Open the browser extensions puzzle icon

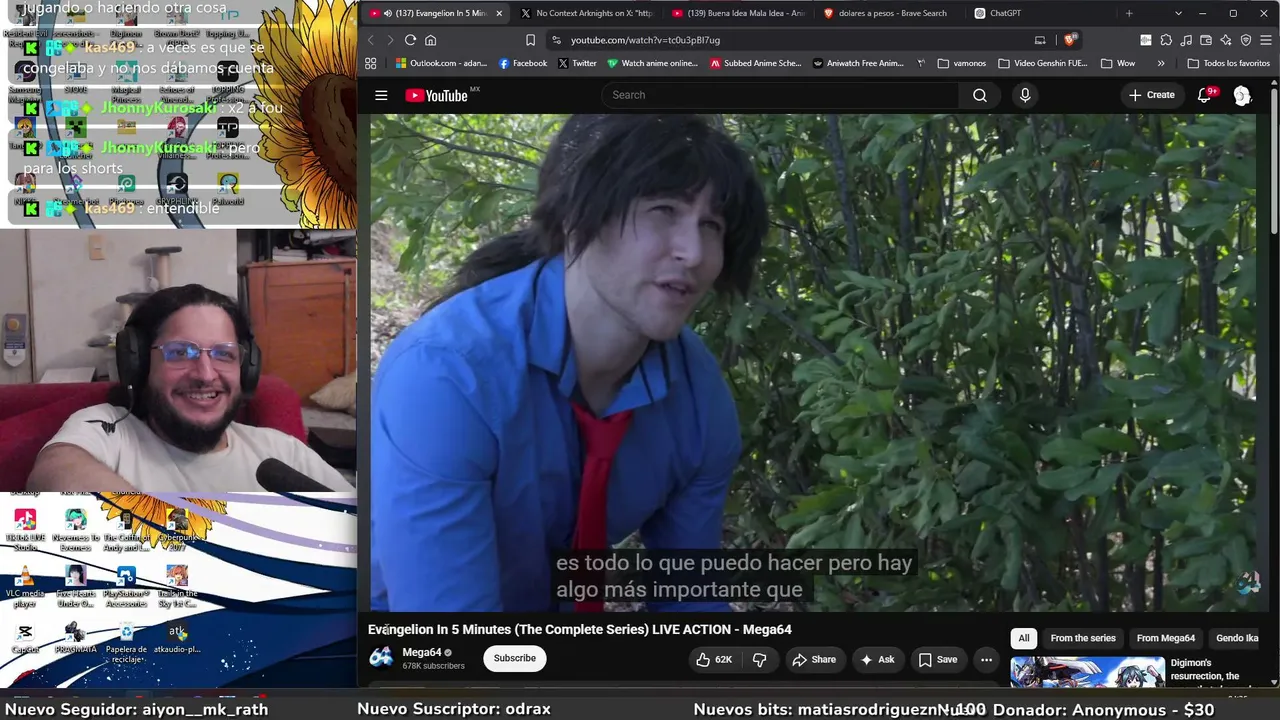tap(1166, 40)
